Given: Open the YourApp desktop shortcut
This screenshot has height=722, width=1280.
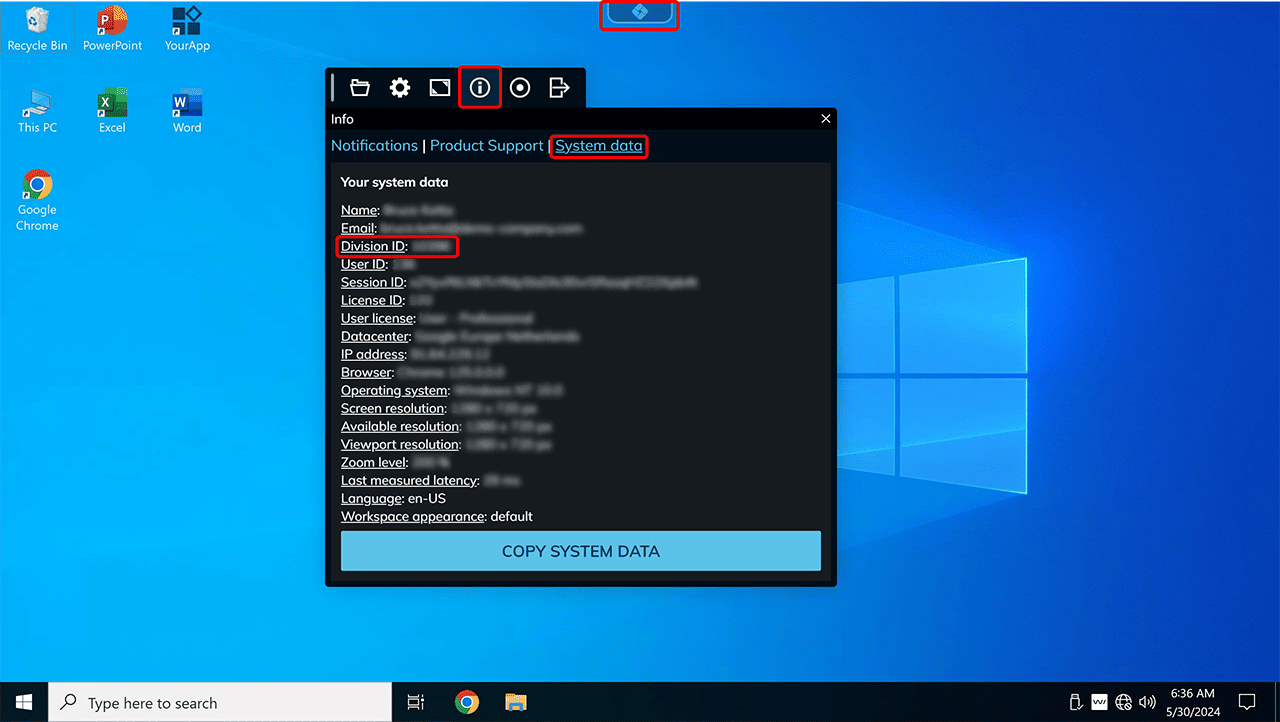Looking at the screenshot, I should [x=187, y=28].
